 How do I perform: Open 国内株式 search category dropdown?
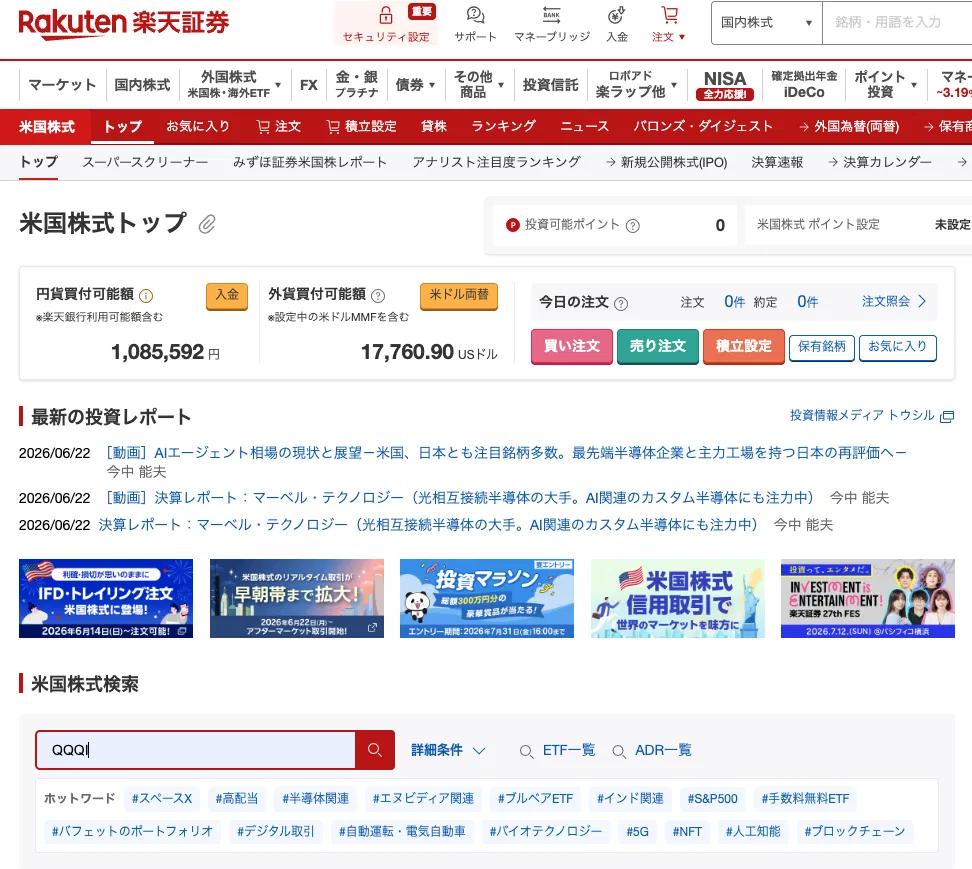[767, 23]
